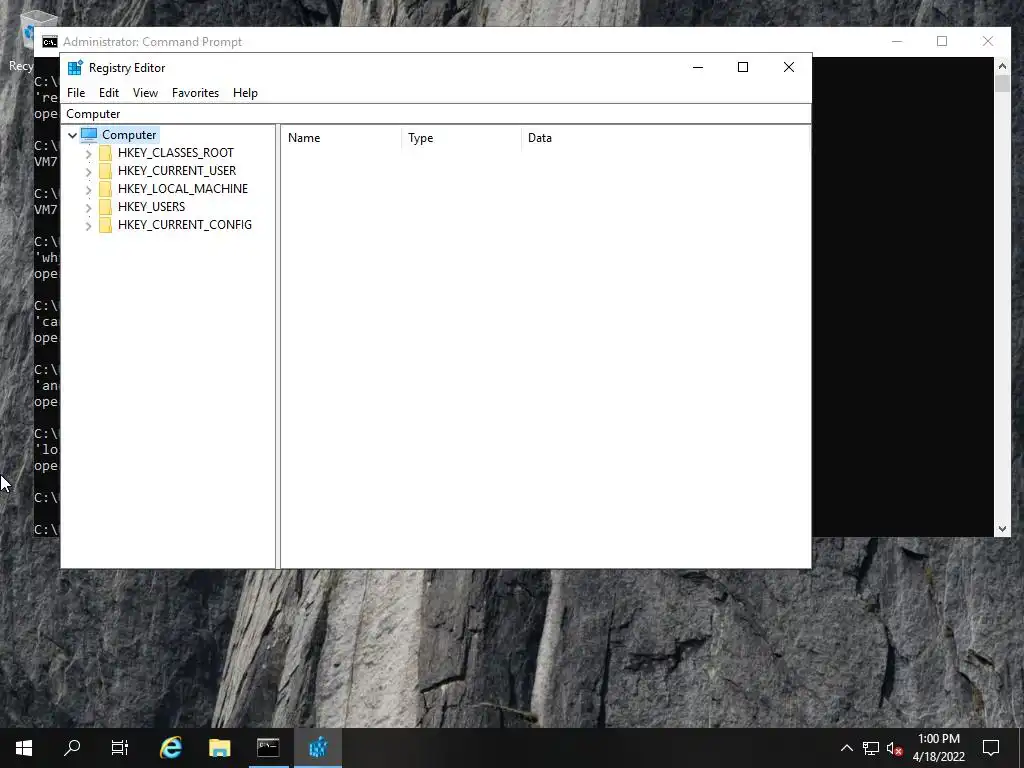Launch Internet Explorer from taskbar

coord(171,748)
